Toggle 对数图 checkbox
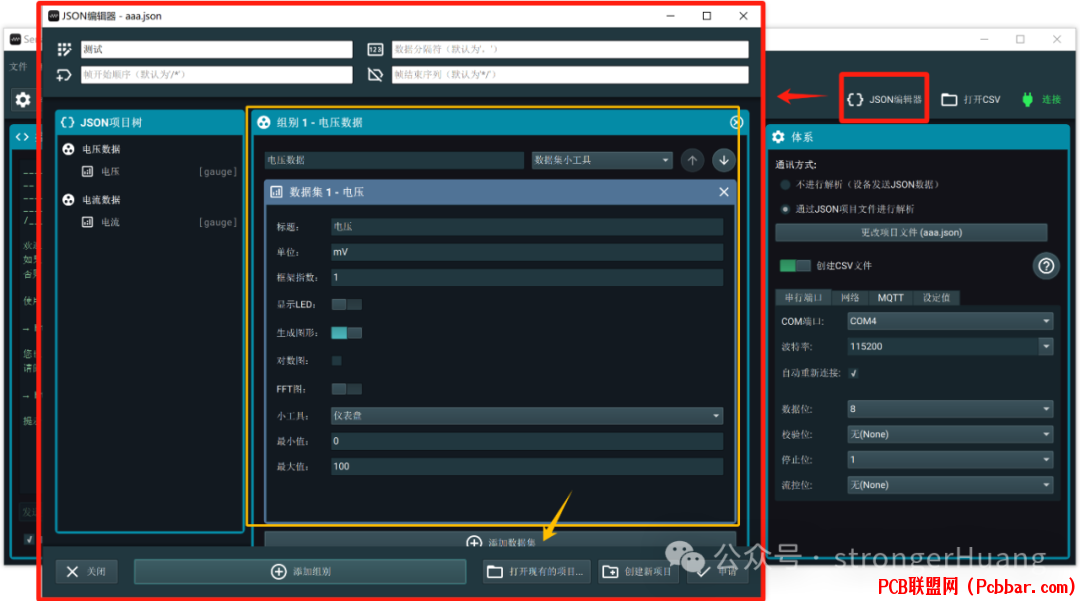The image size is (1080, 601). (336, 361)
